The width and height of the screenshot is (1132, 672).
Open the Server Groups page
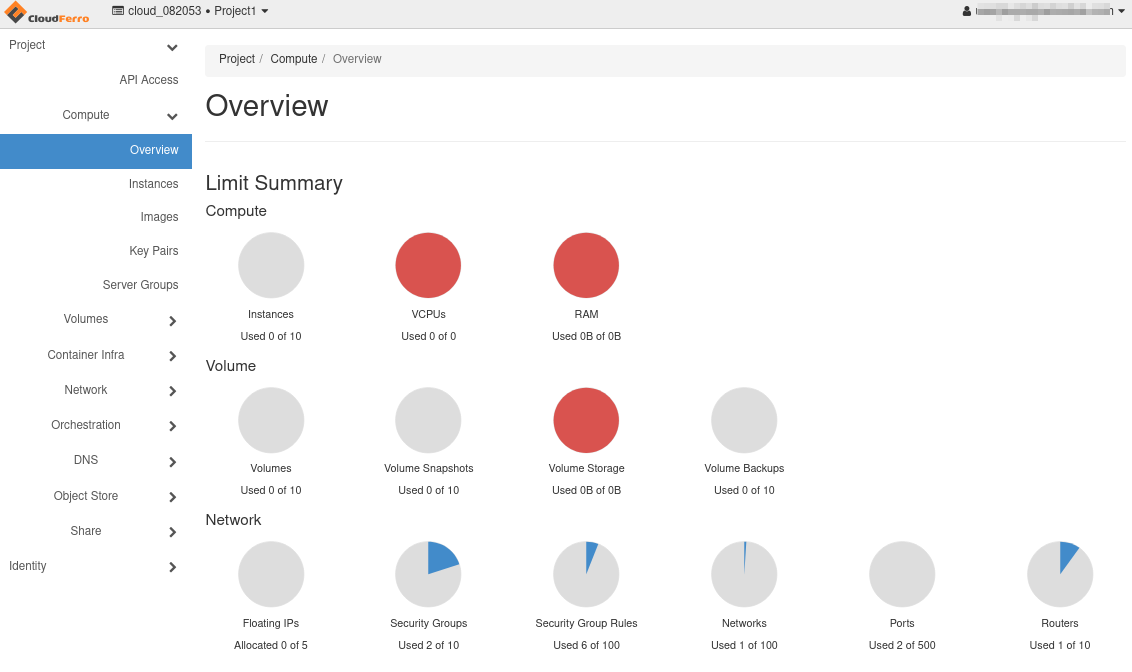point(140,285)
